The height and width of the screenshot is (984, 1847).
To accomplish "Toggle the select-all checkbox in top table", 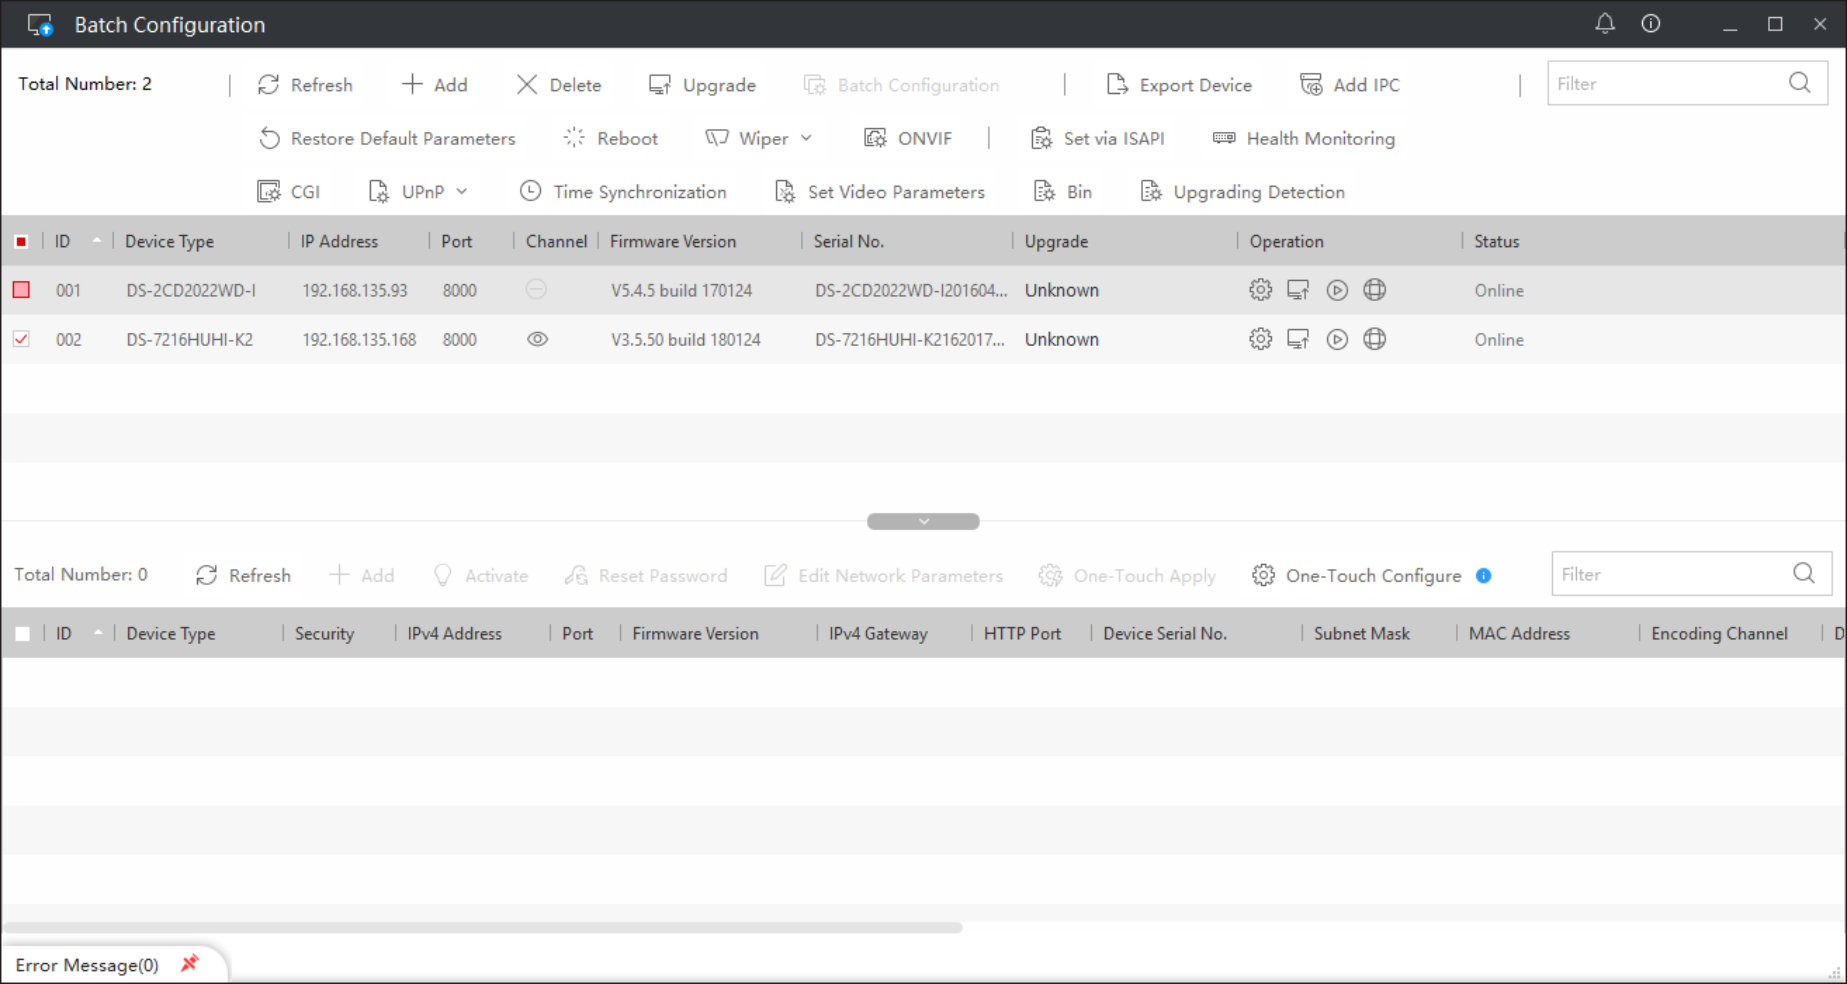I will [x=21, y=241].
